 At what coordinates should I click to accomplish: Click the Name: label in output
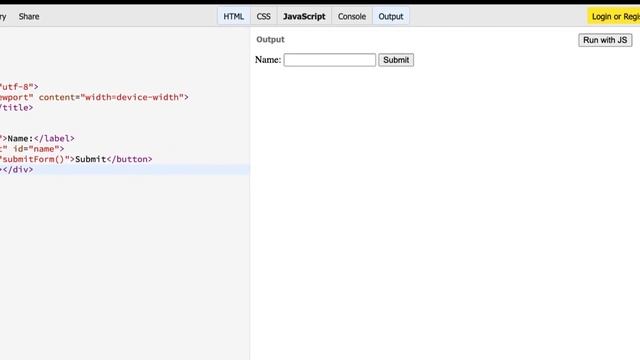[268, 60]
